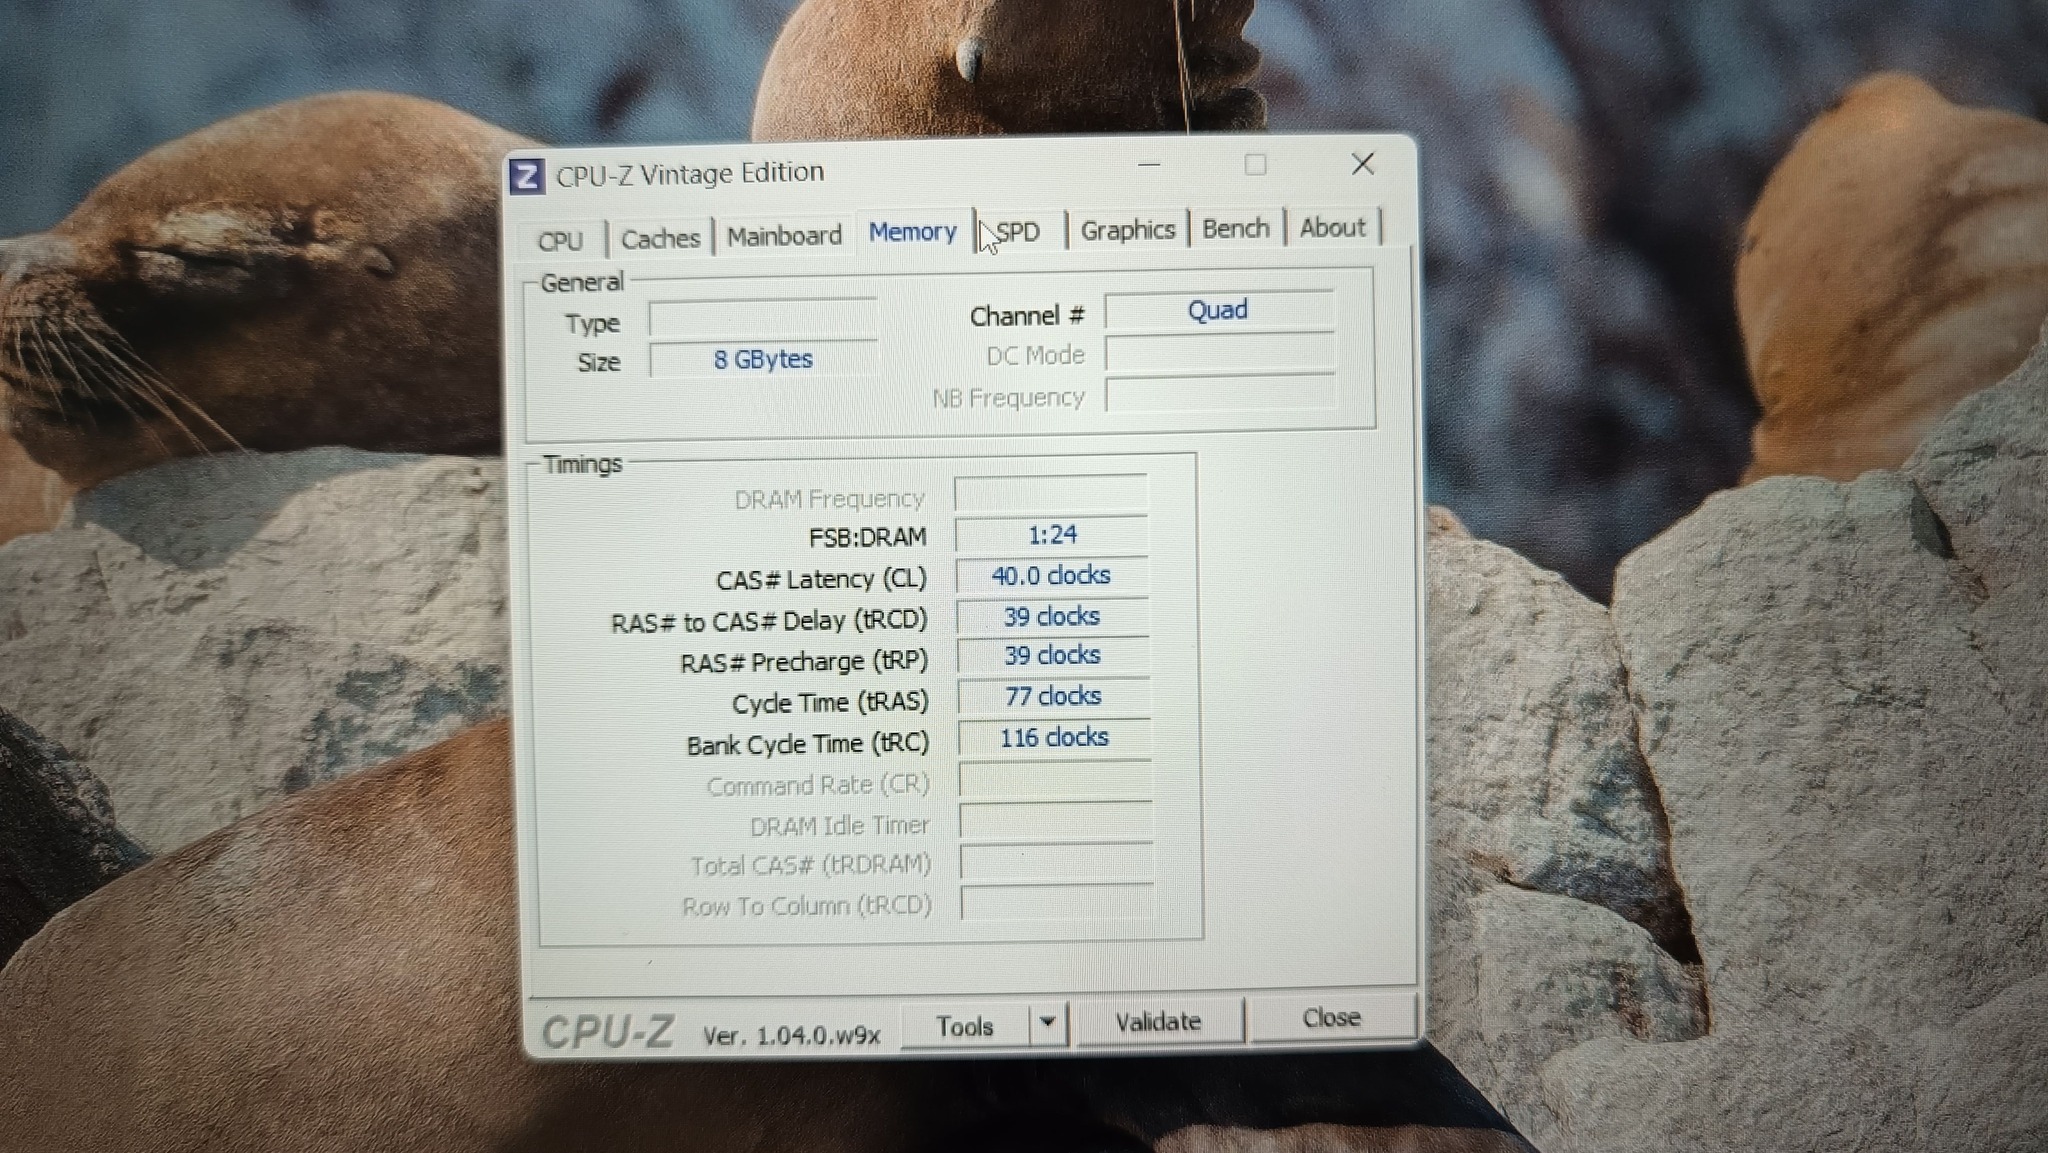
Task: Select the Memory tab
Action: tap(912, 232)
